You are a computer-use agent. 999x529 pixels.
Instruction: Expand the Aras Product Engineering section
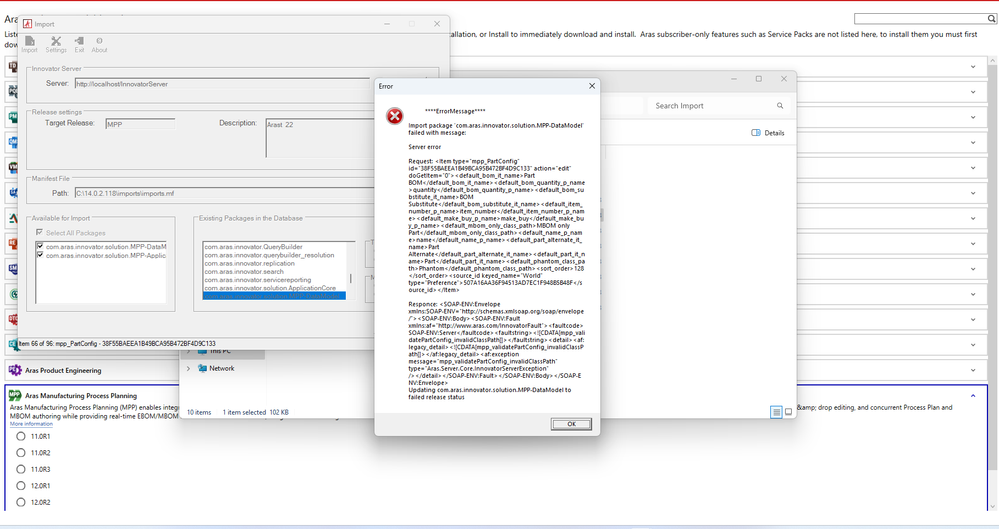(974, 371)
